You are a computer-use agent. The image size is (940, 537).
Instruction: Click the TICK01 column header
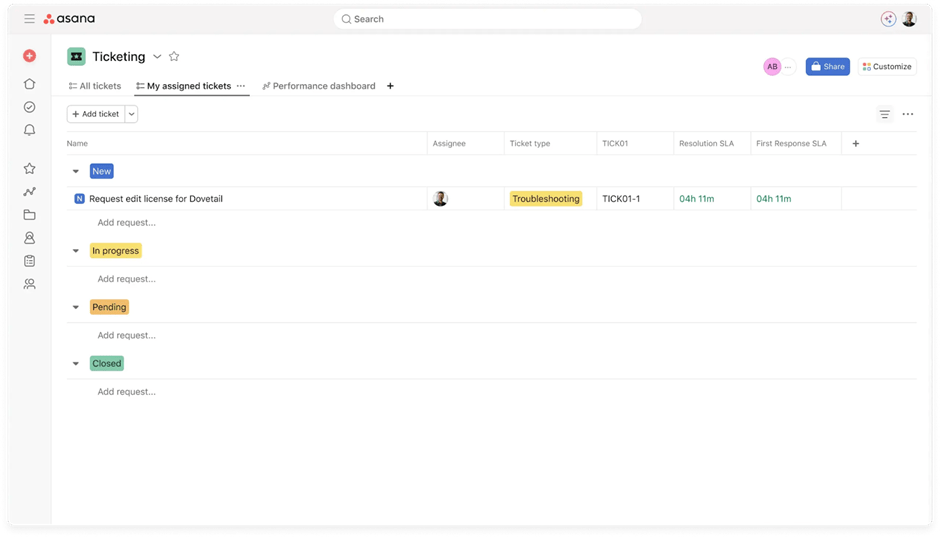(615, 143)
